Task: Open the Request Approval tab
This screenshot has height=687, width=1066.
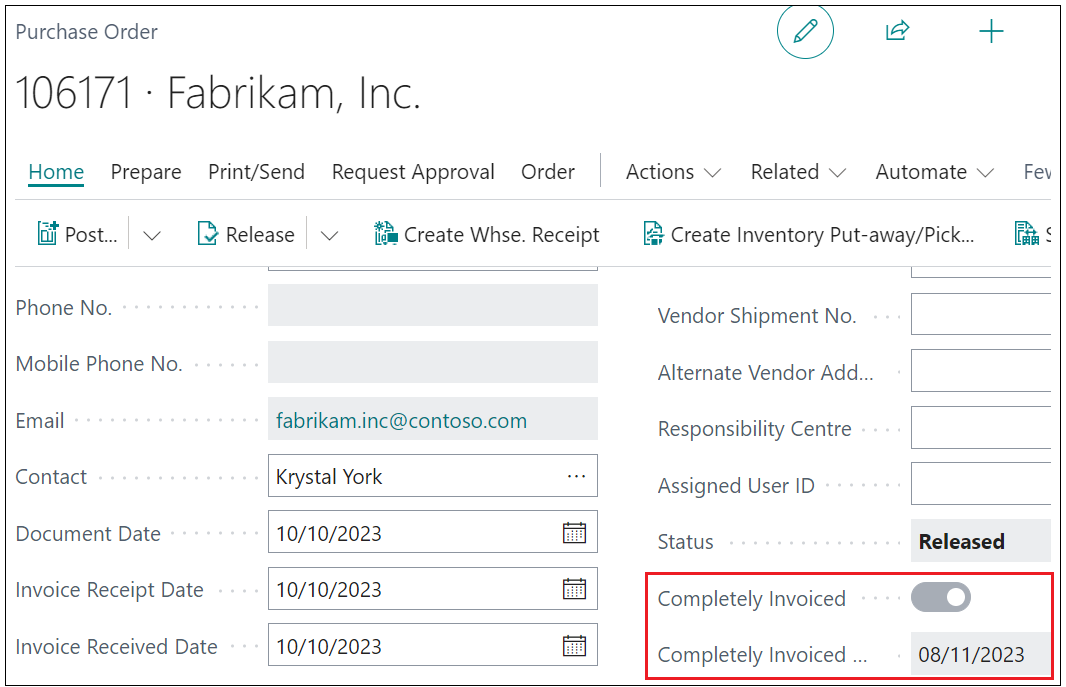Action: [x=413, y=172]
